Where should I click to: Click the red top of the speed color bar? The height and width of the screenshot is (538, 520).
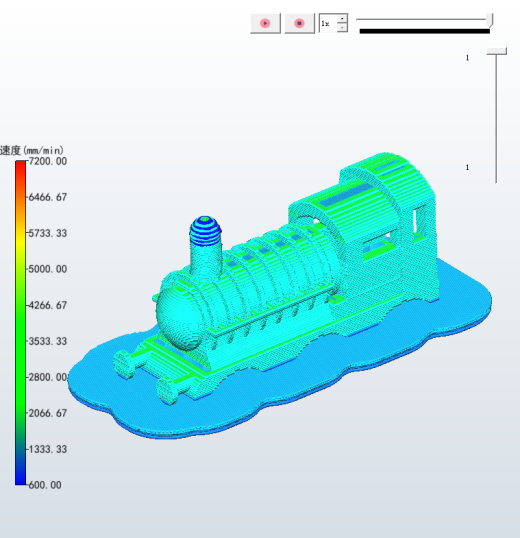click(x=21, y=166)
